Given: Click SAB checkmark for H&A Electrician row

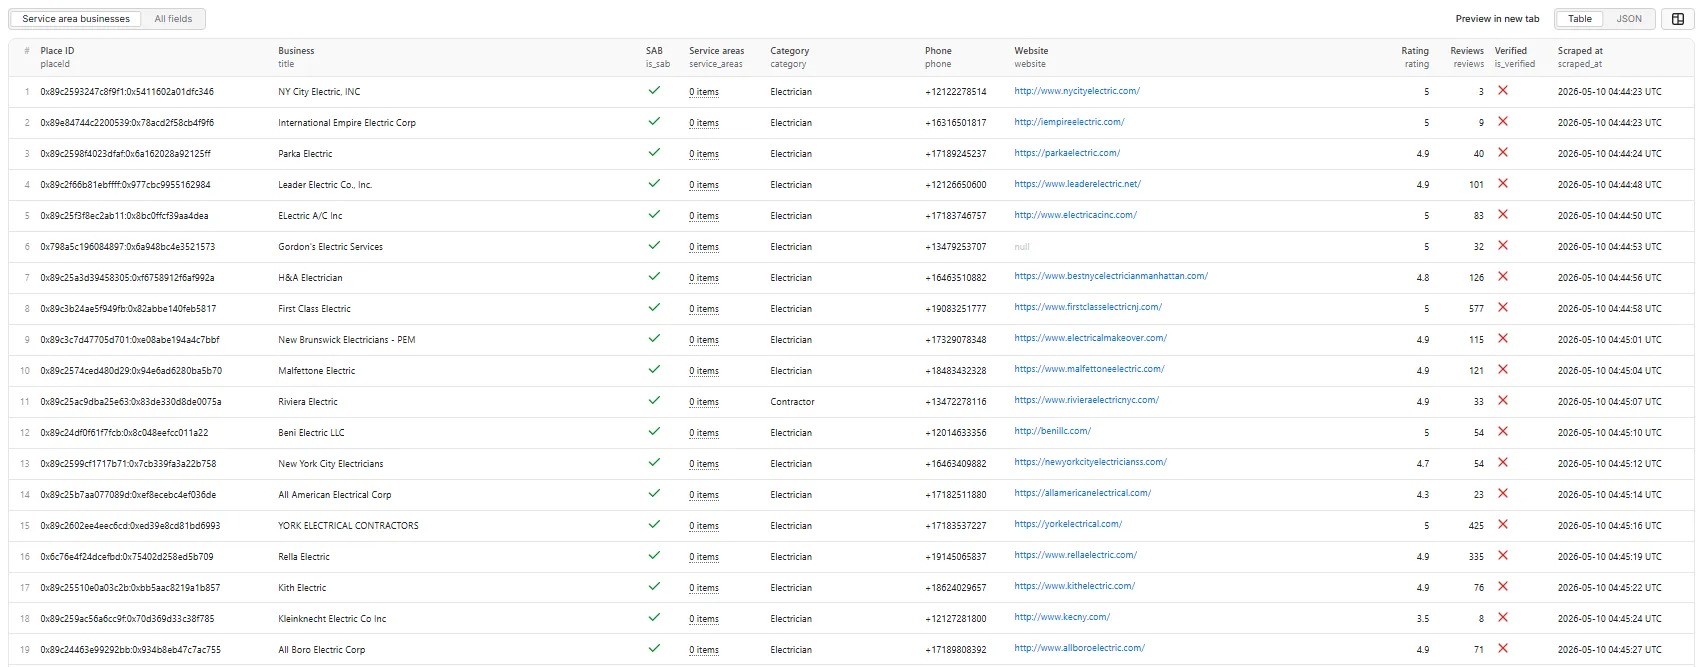Looking at the screenshot, I should pos(654,276).
